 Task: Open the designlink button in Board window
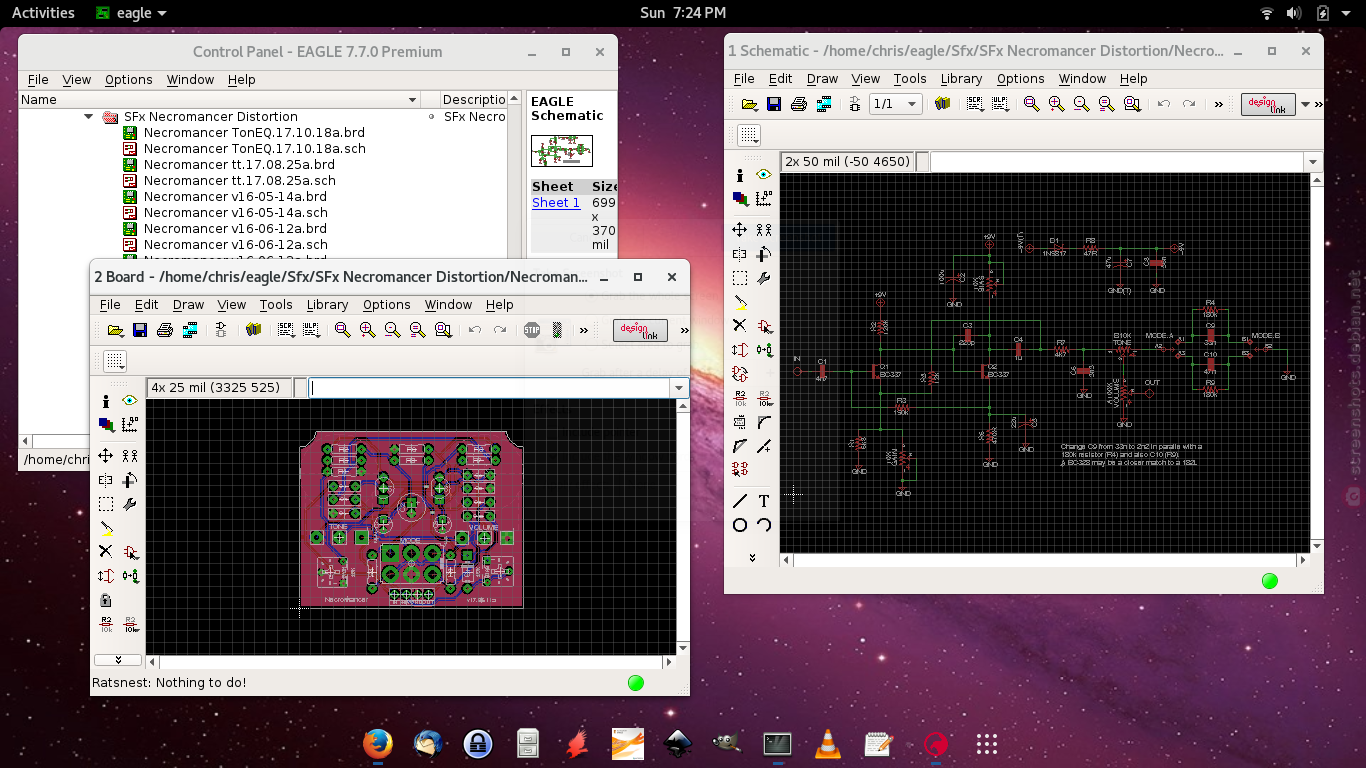coord(640,330)
